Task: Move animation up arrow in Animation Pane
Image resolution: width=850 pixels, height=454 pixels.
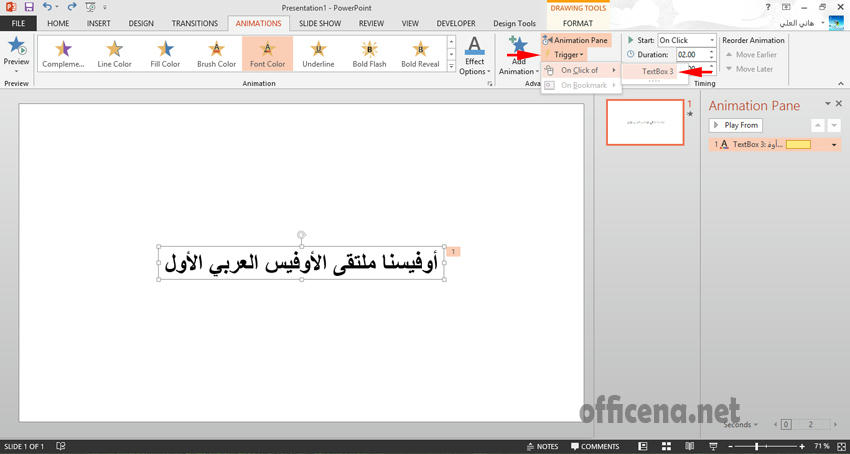Action: tap(817, 125)
